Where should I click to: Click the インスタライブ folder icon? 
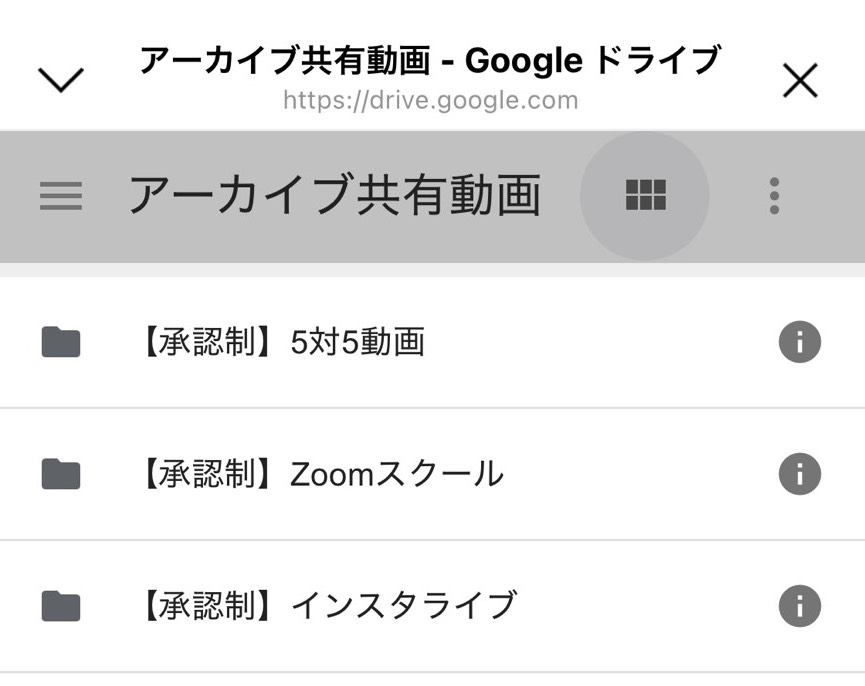(61, 606)
